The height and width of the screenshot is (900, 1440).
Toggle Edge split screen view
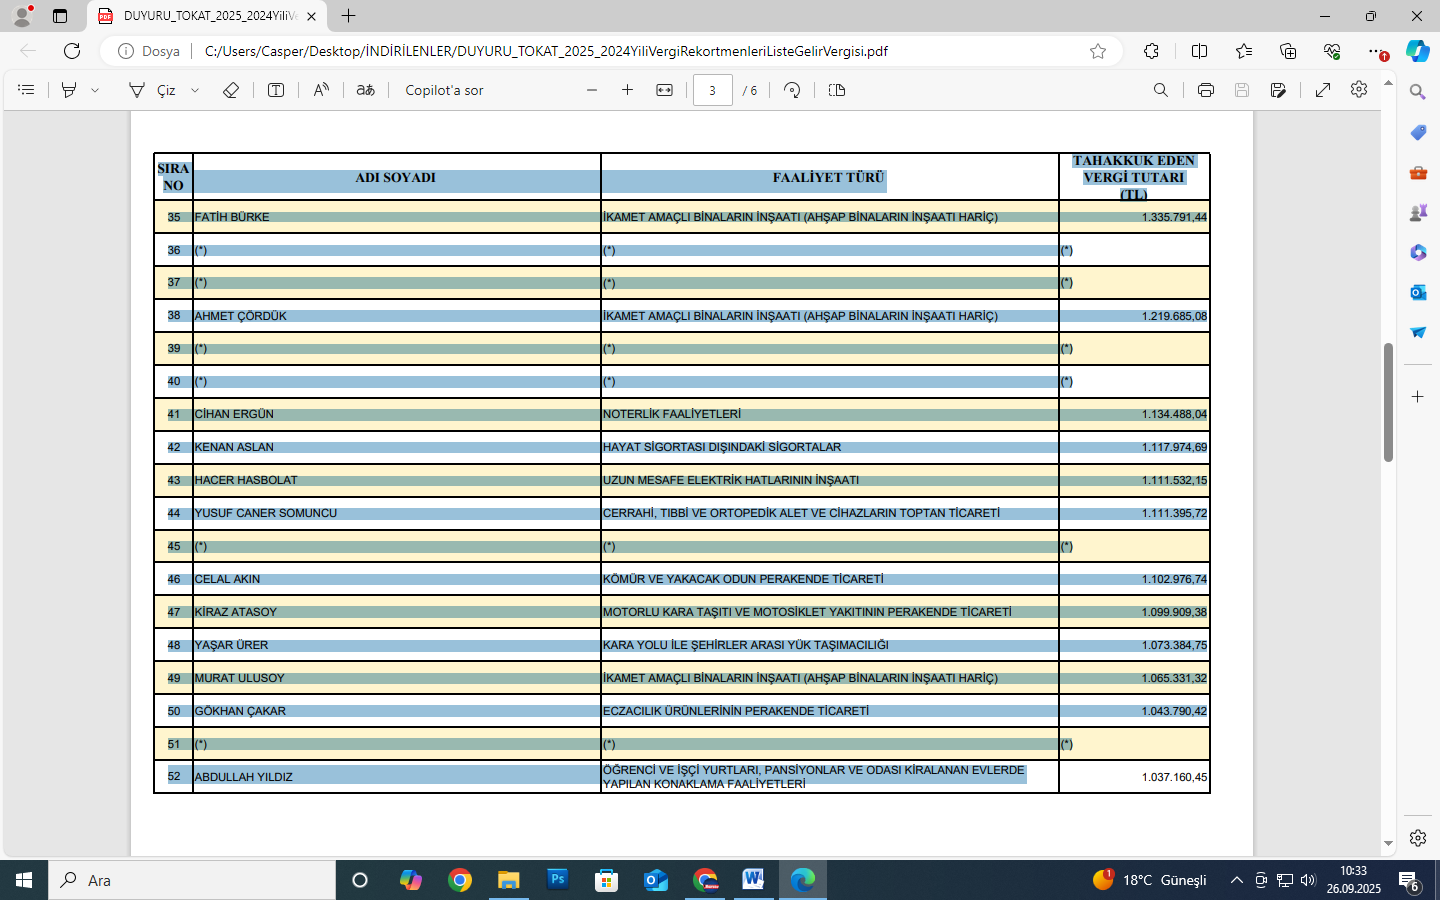tap(1199, 51)
